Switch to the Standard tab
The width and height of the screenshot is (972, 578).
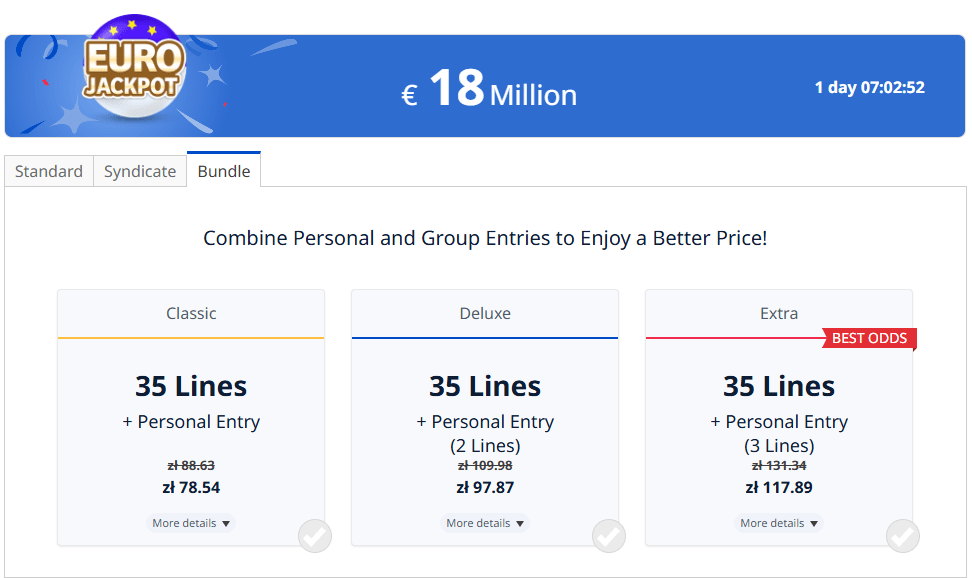pos(48,171)
